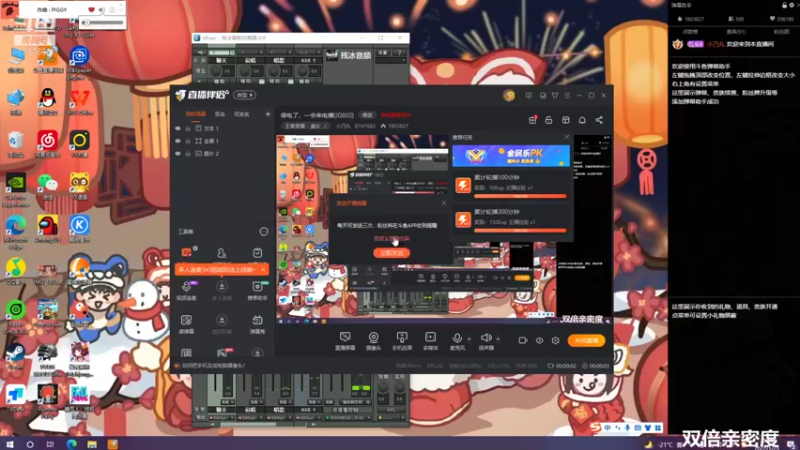
Task: Switch to the second scene tab
Action: coord(220,114)
